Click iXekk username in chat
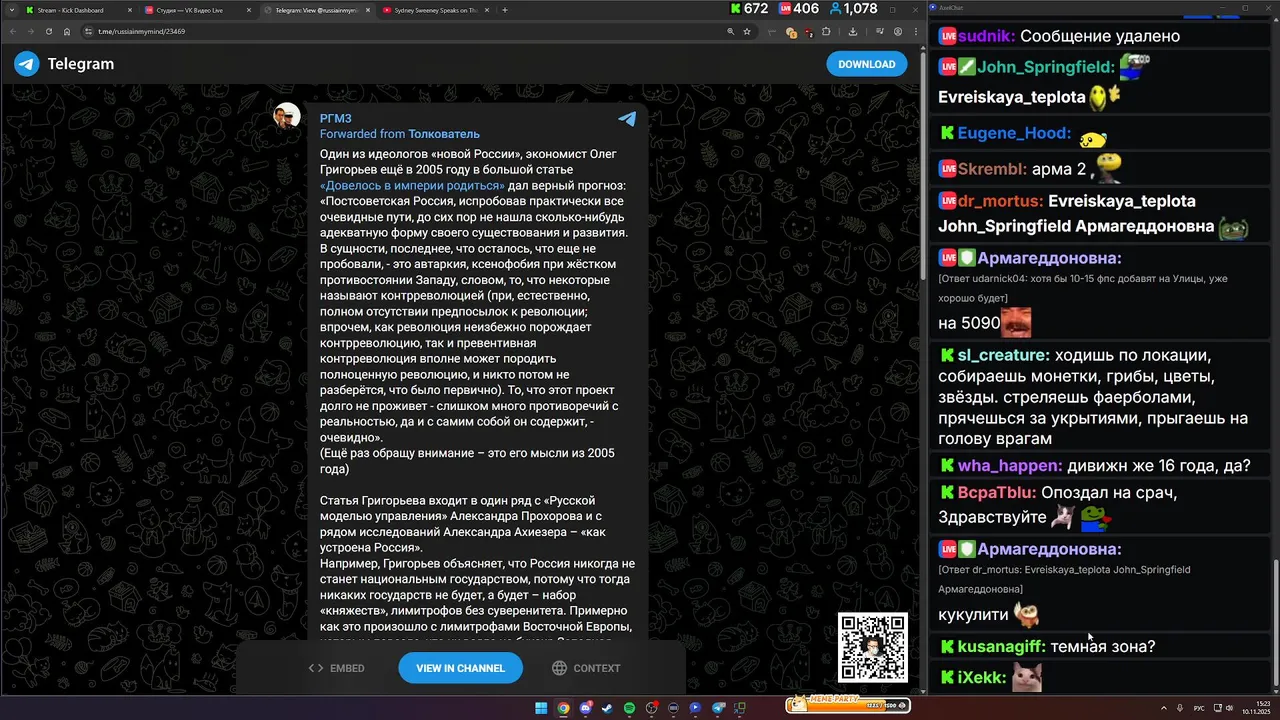This screenshot has height=720, width=1280. point(982,677)
